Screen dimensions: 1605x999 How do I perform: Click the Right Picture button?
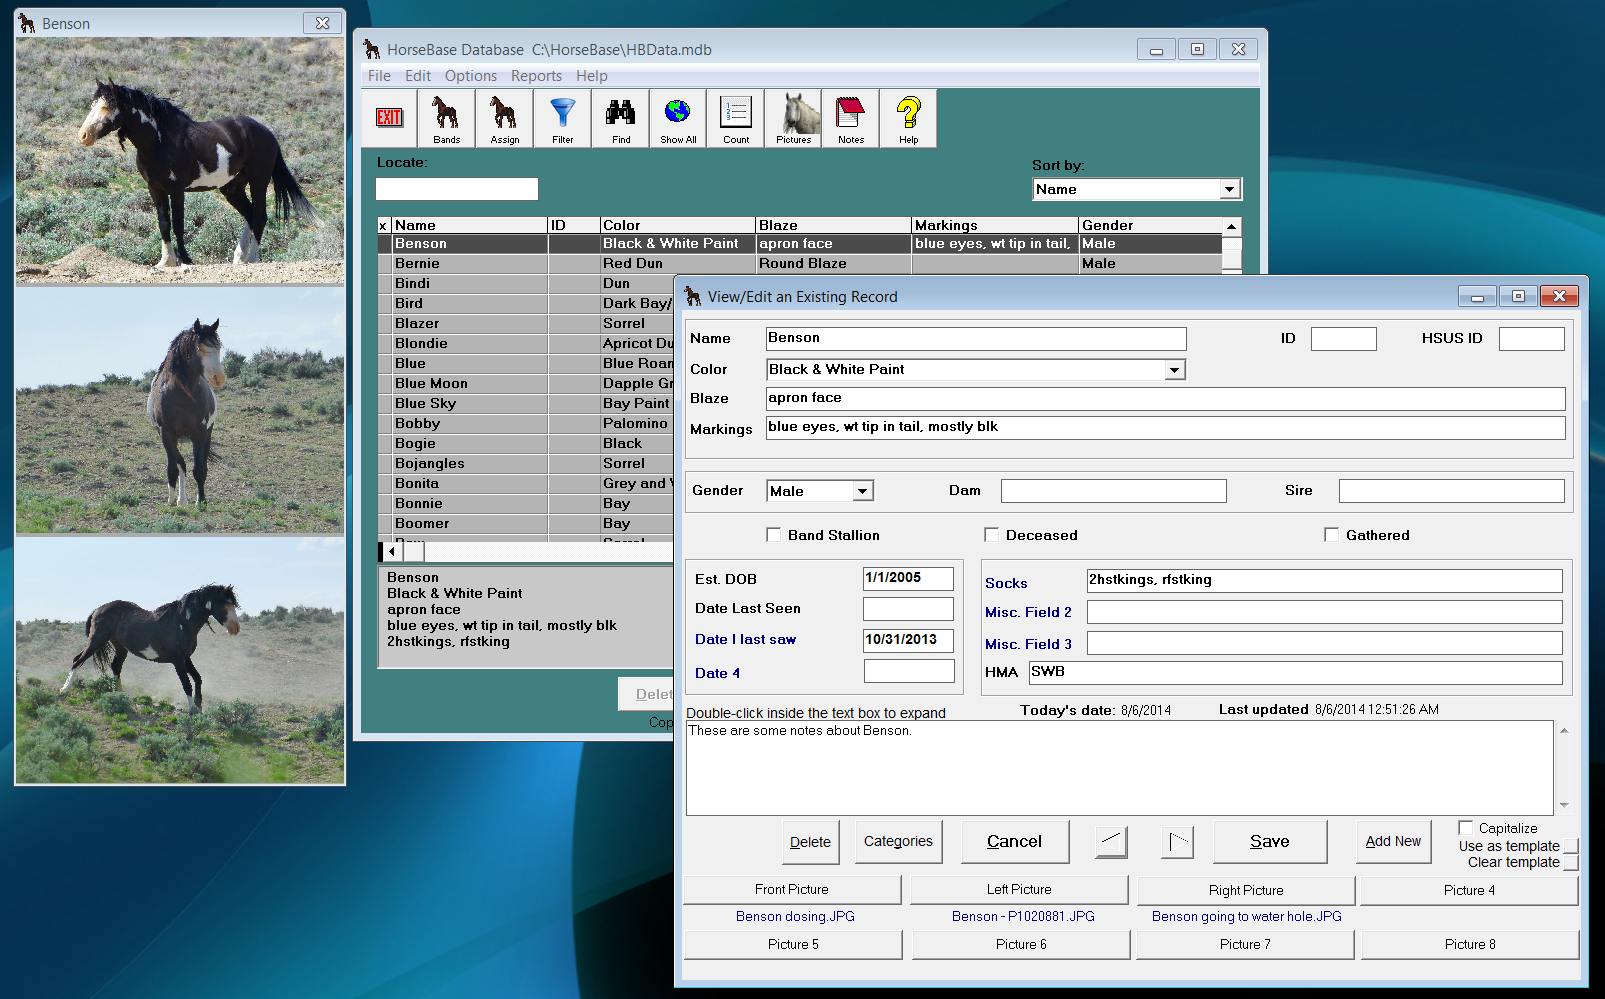click(1246, 889)
